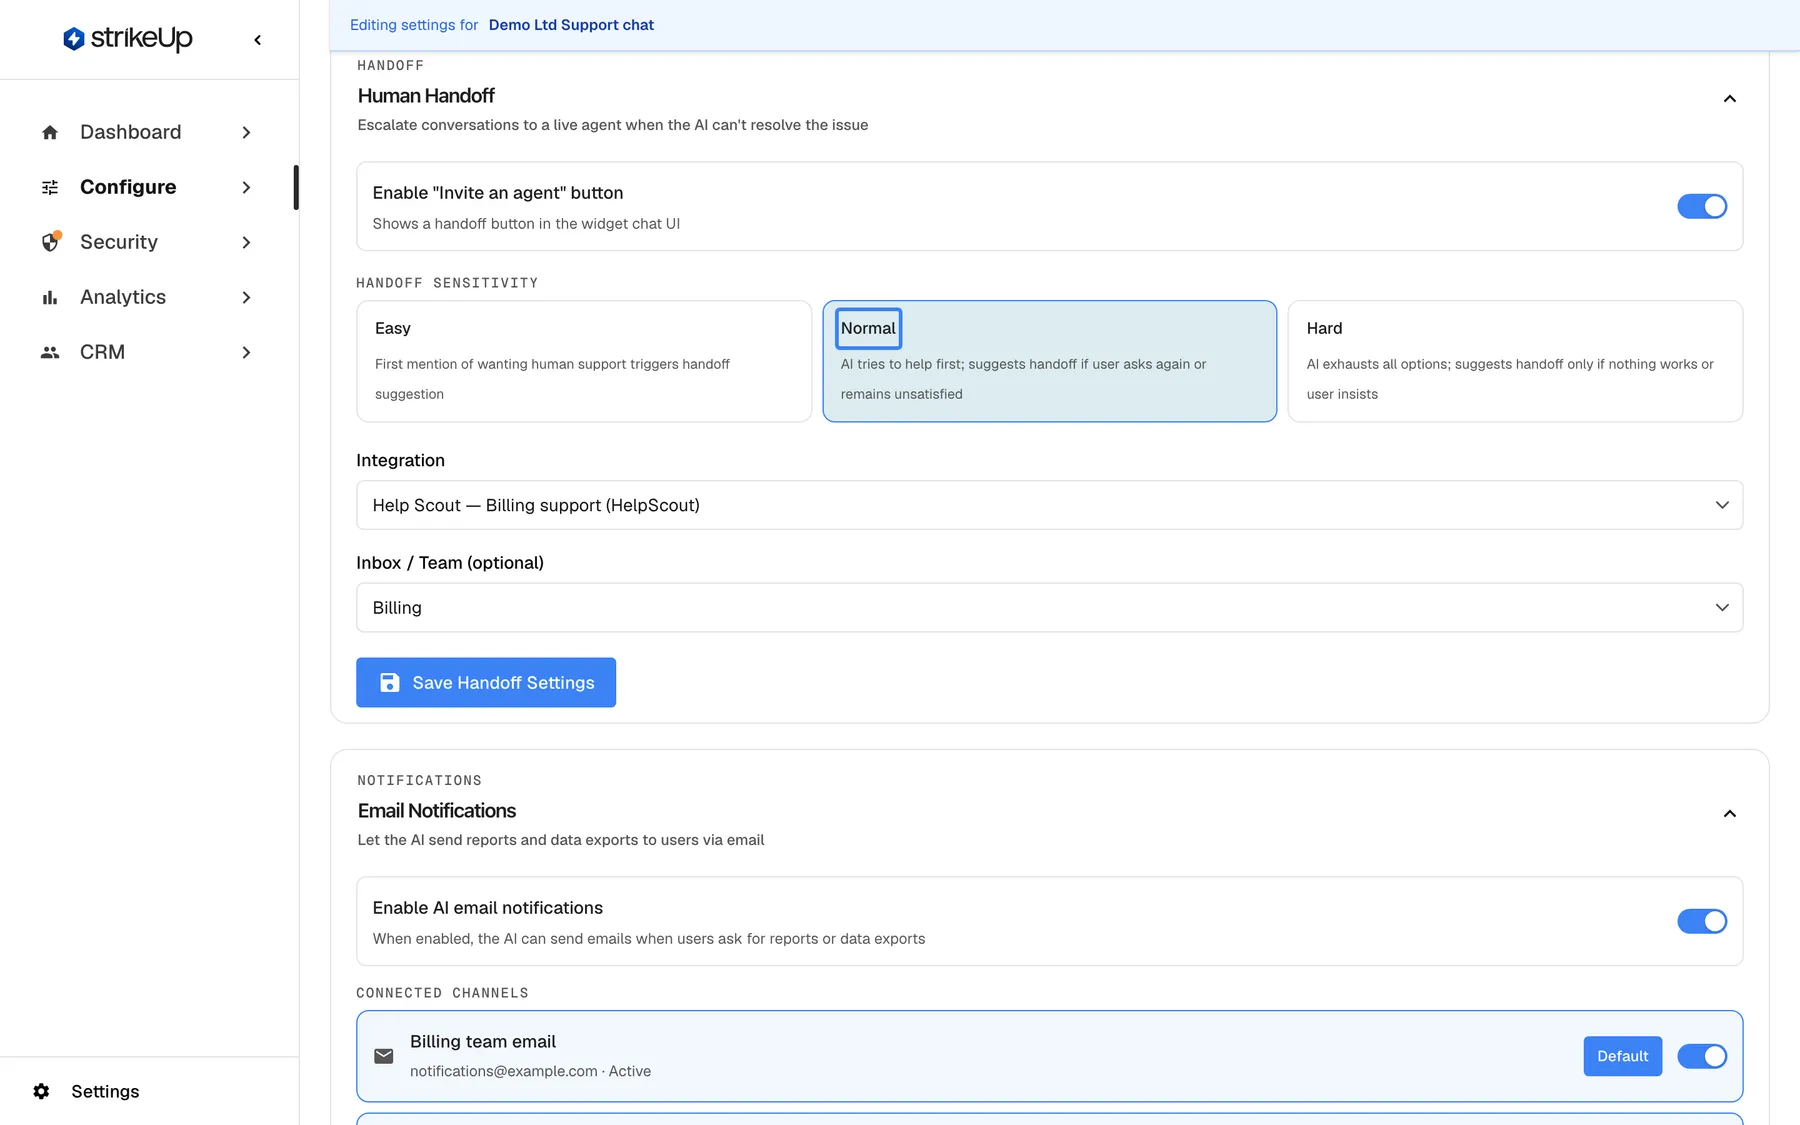Click the notifications@example.com address text
1800x1125 pixels.
504,1071
